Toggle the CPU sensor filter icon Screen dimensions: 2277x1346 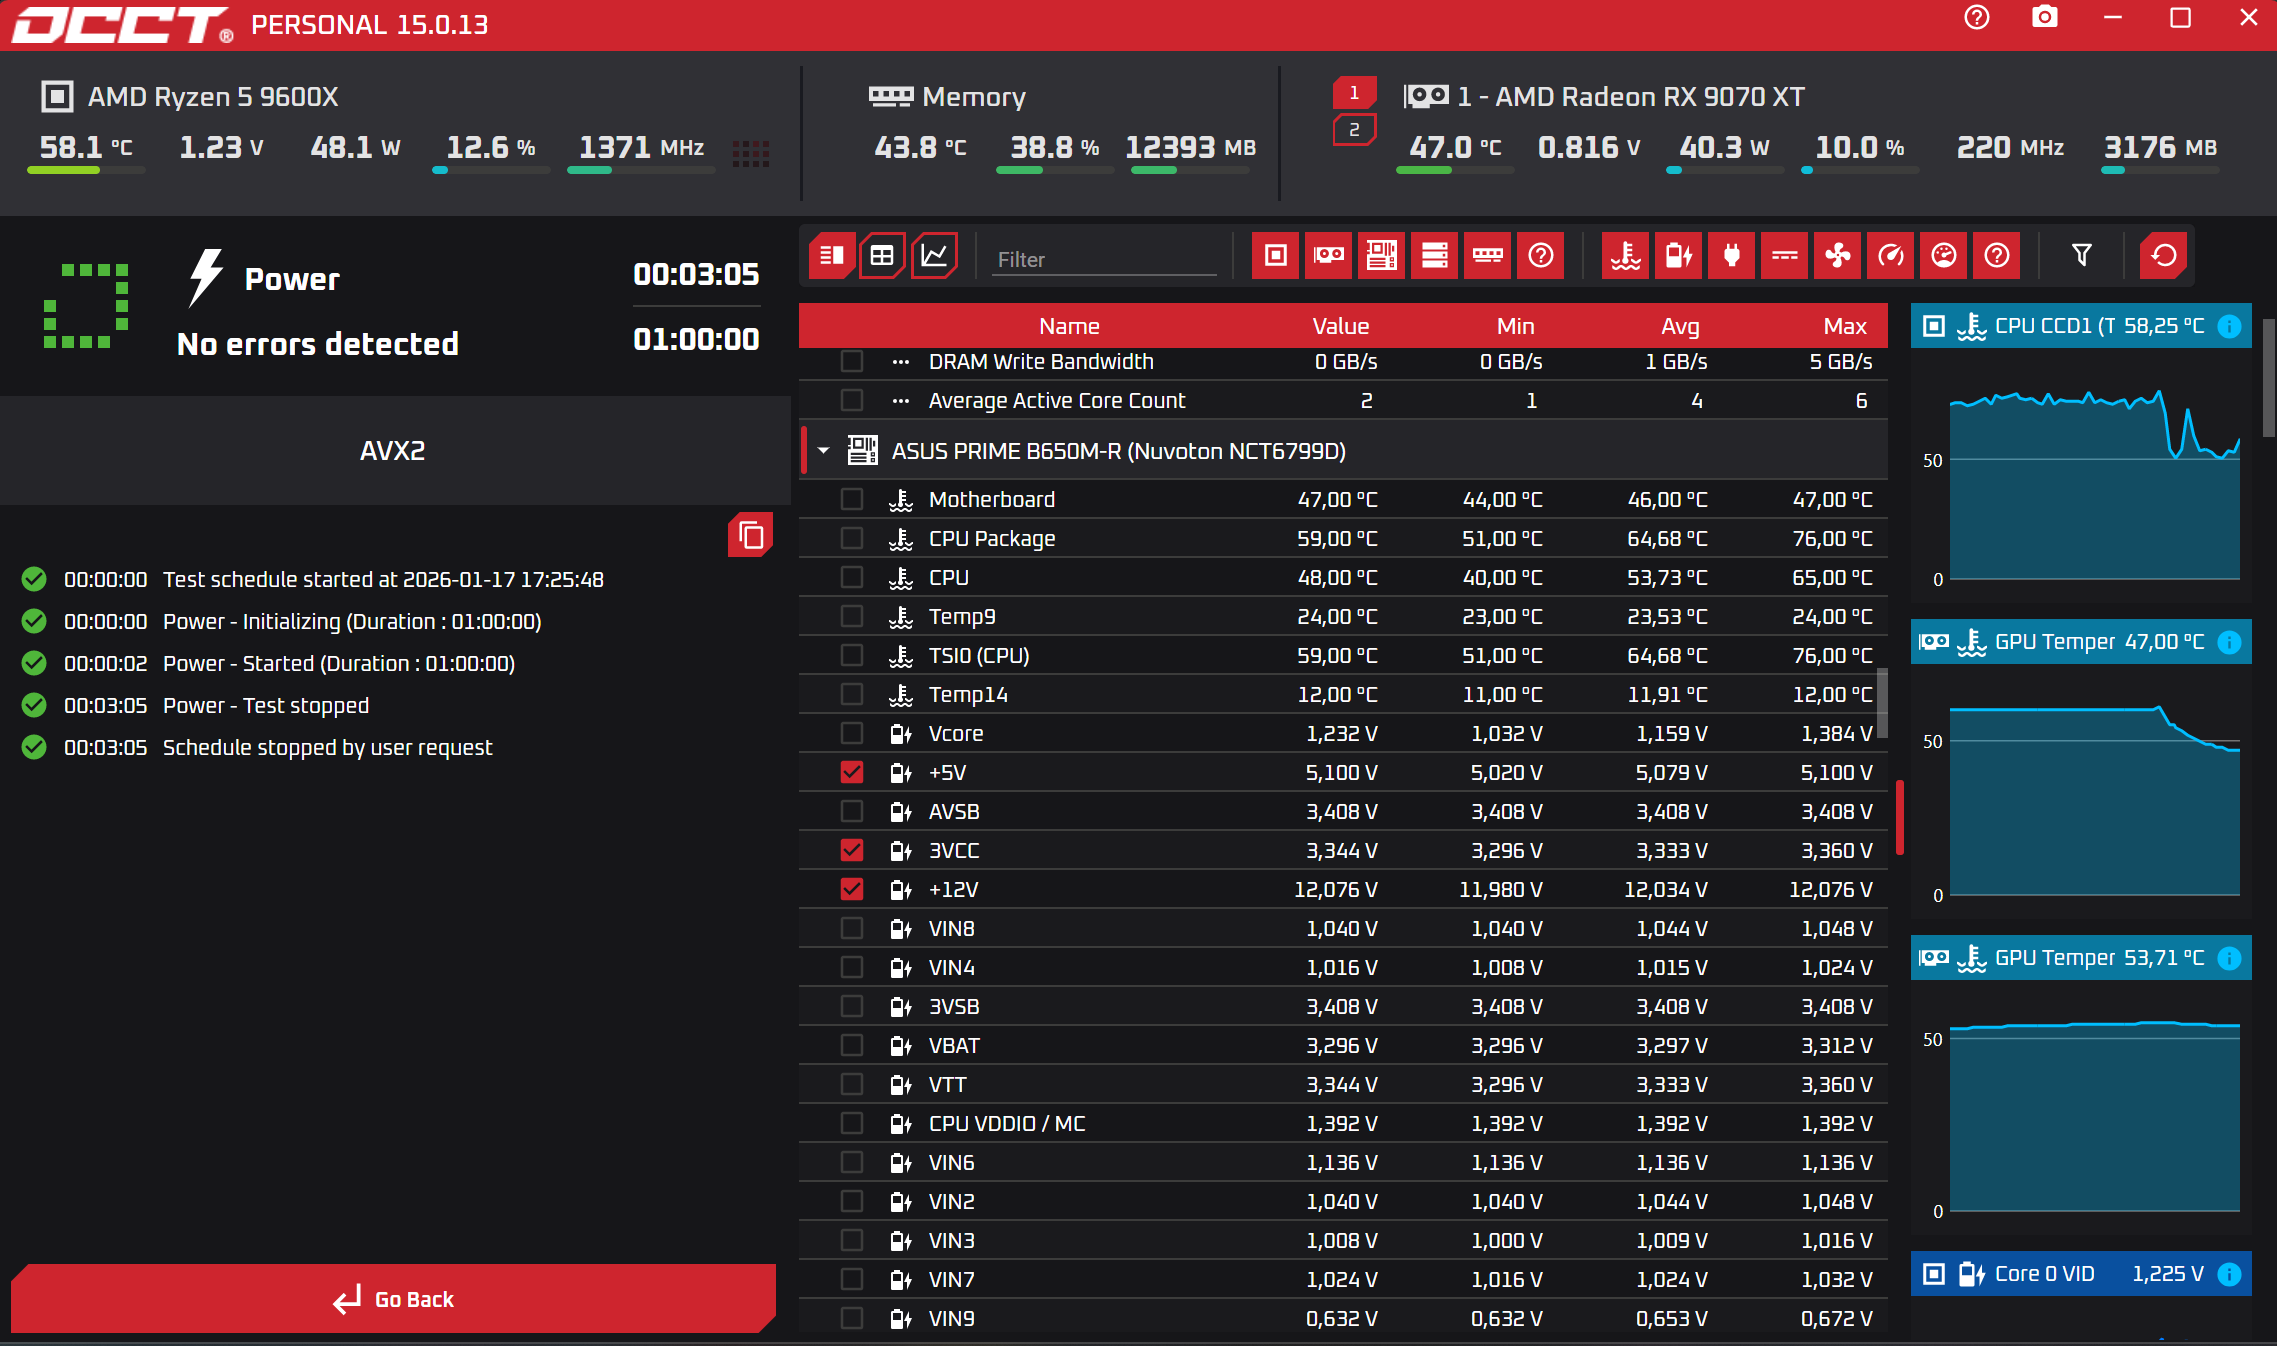tap(1275, 256)
